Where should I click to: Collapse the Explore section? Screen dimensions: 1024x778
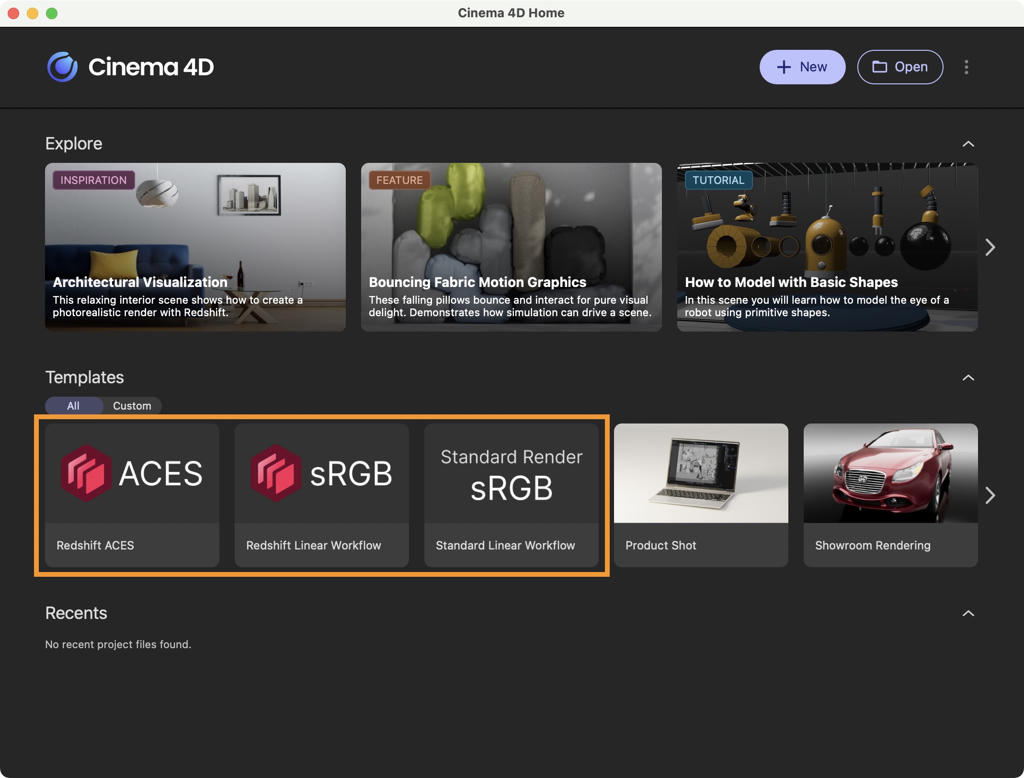[x=968, y=144]
